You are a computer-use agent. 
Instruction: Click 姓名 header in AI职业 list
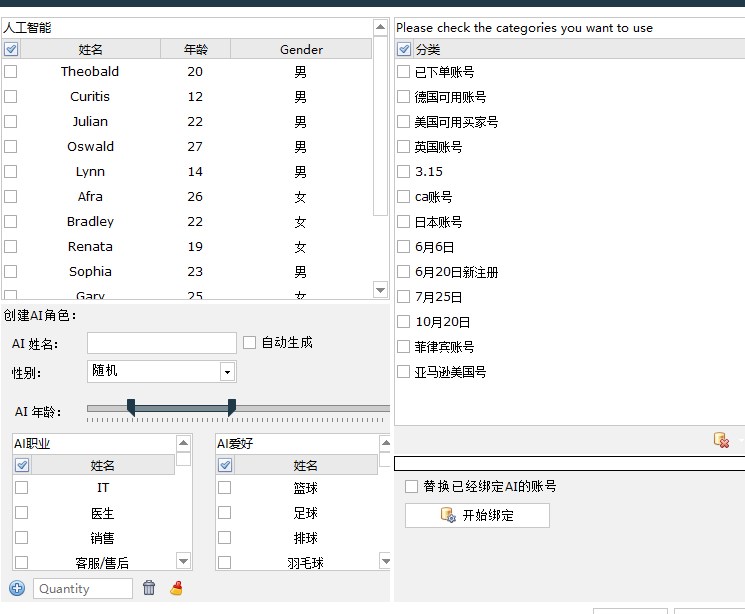[x=103, y=465]
